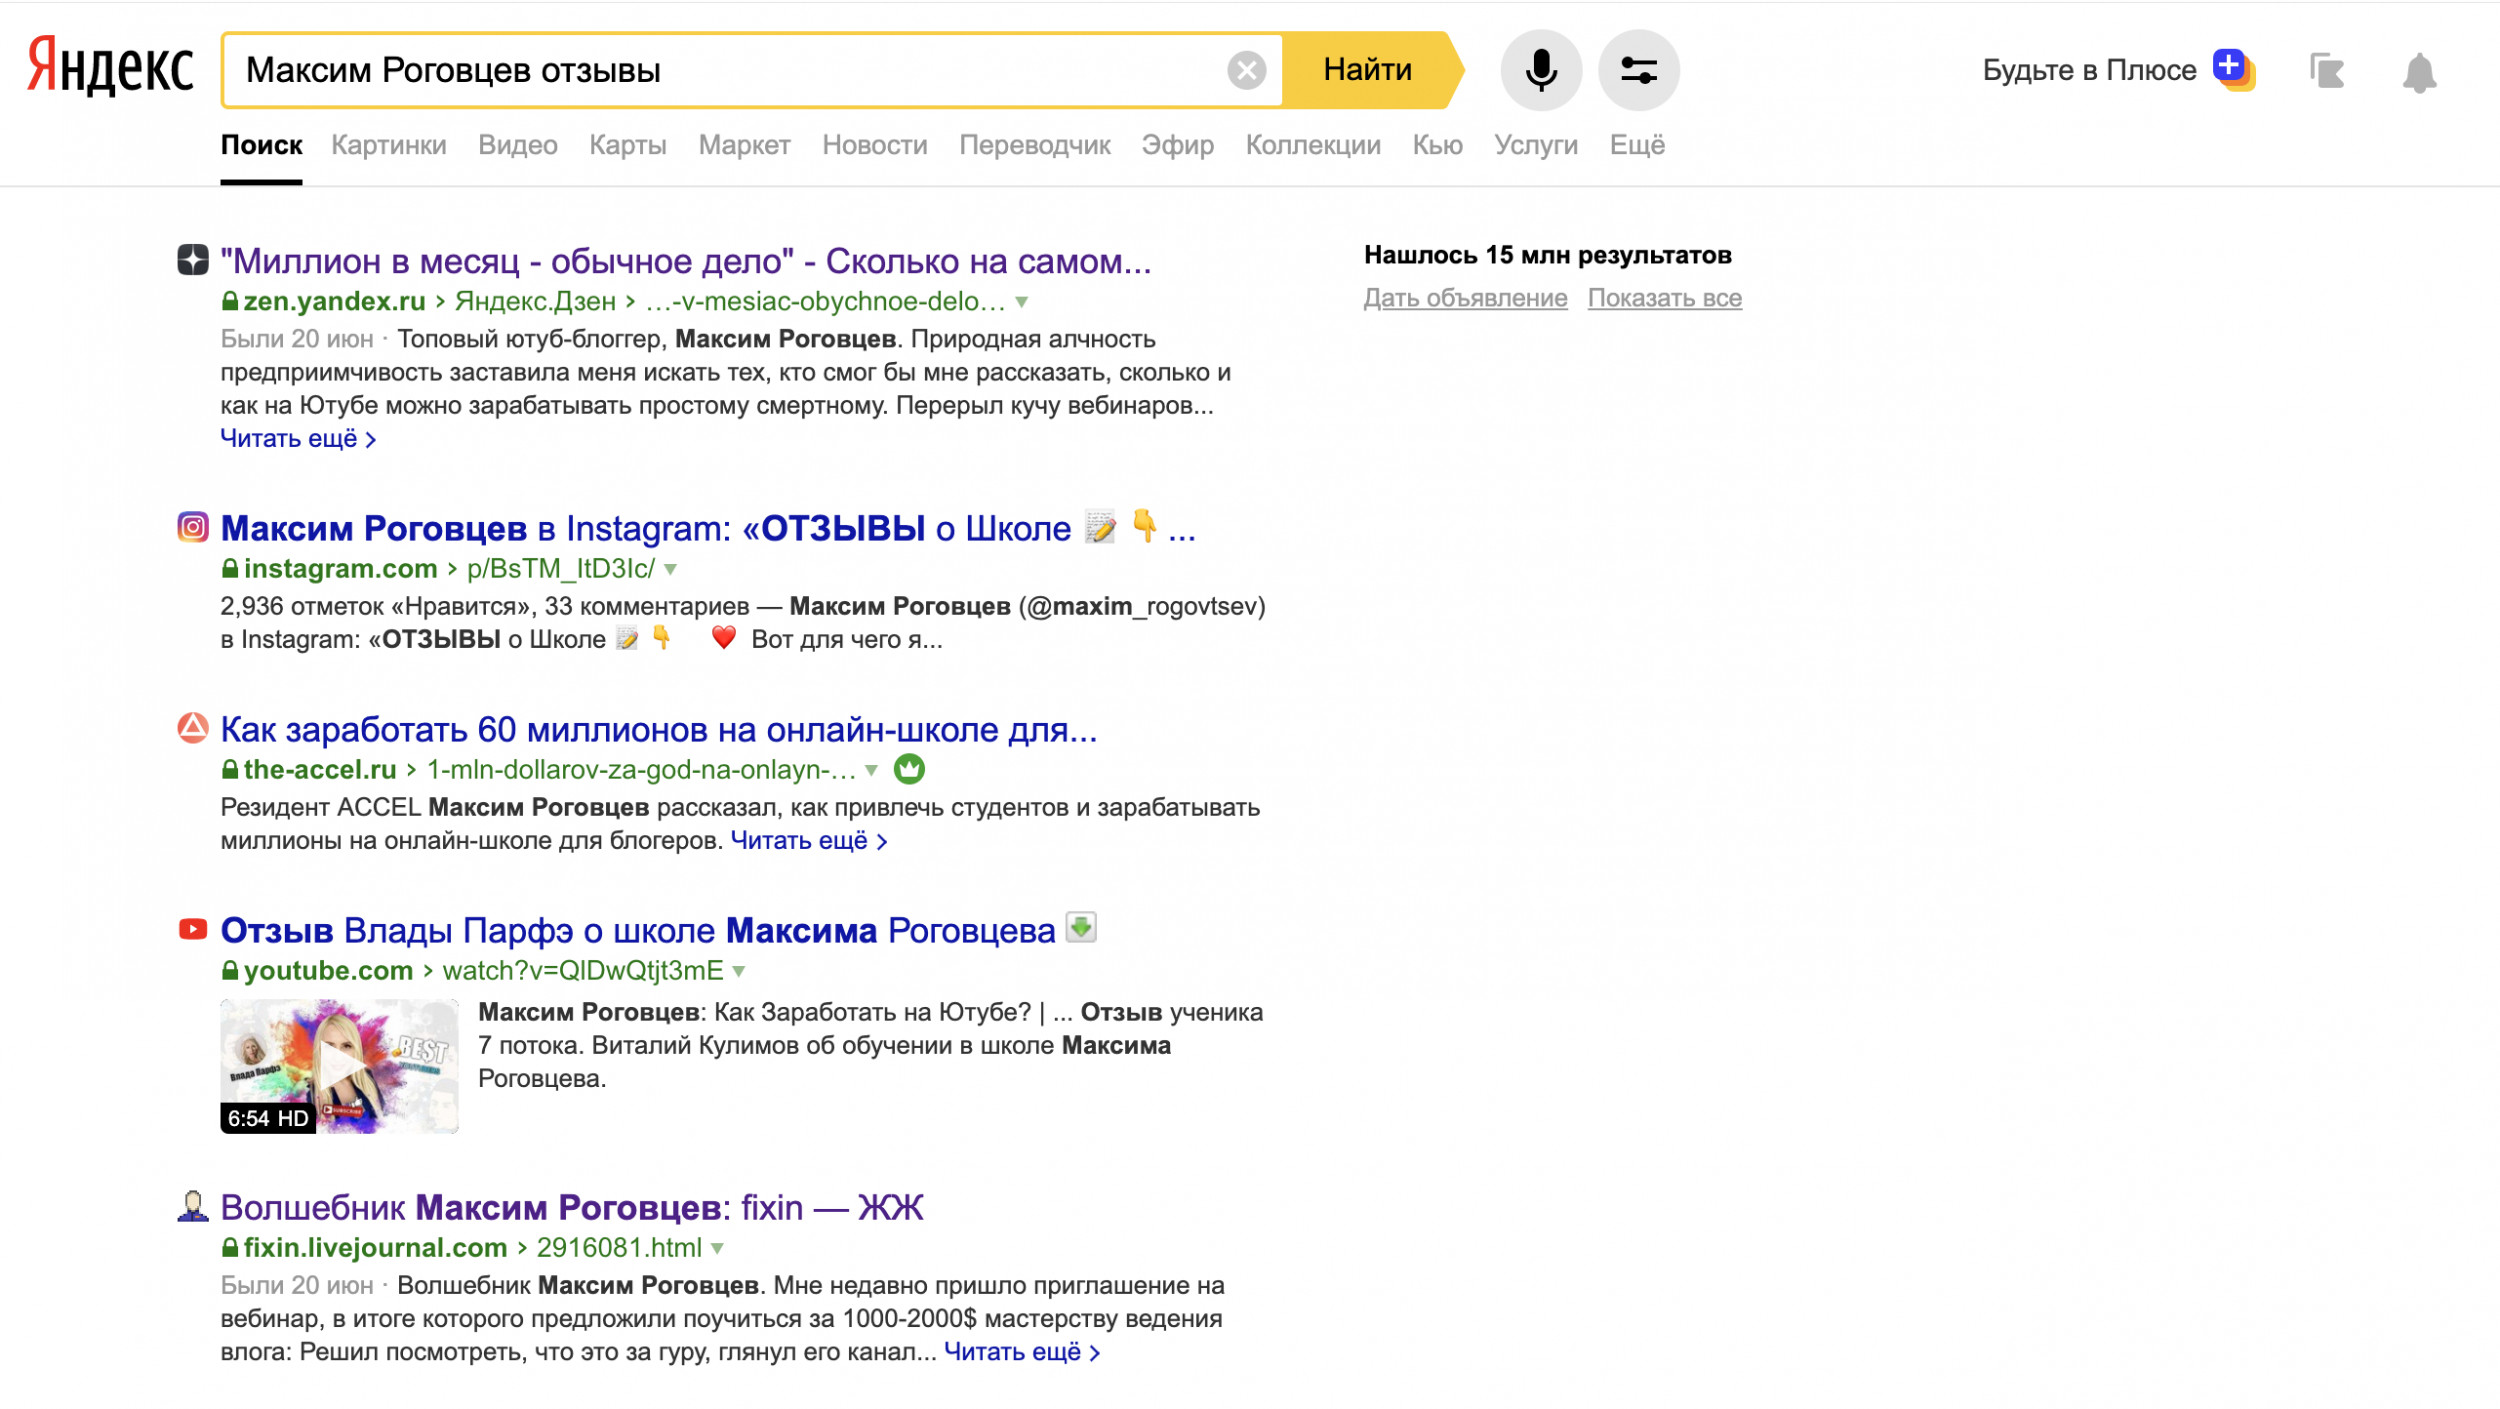Image resolution: width=2500 pixels, height=1409 pixels.
Task: Click the microphone voice search icon
Action: click(x=1540, y=70)
